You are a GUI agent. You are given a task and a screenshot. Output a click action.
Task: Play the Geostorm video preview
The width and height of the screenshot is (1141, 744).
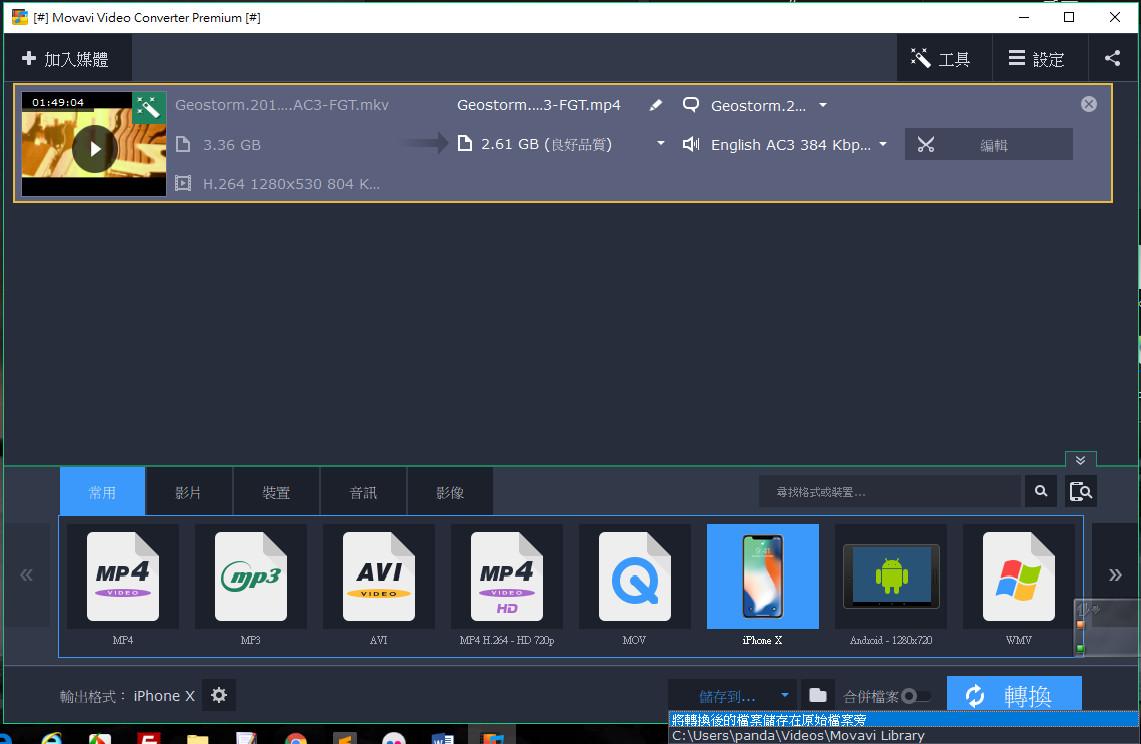pyautogui.click(x=95, y=149)
